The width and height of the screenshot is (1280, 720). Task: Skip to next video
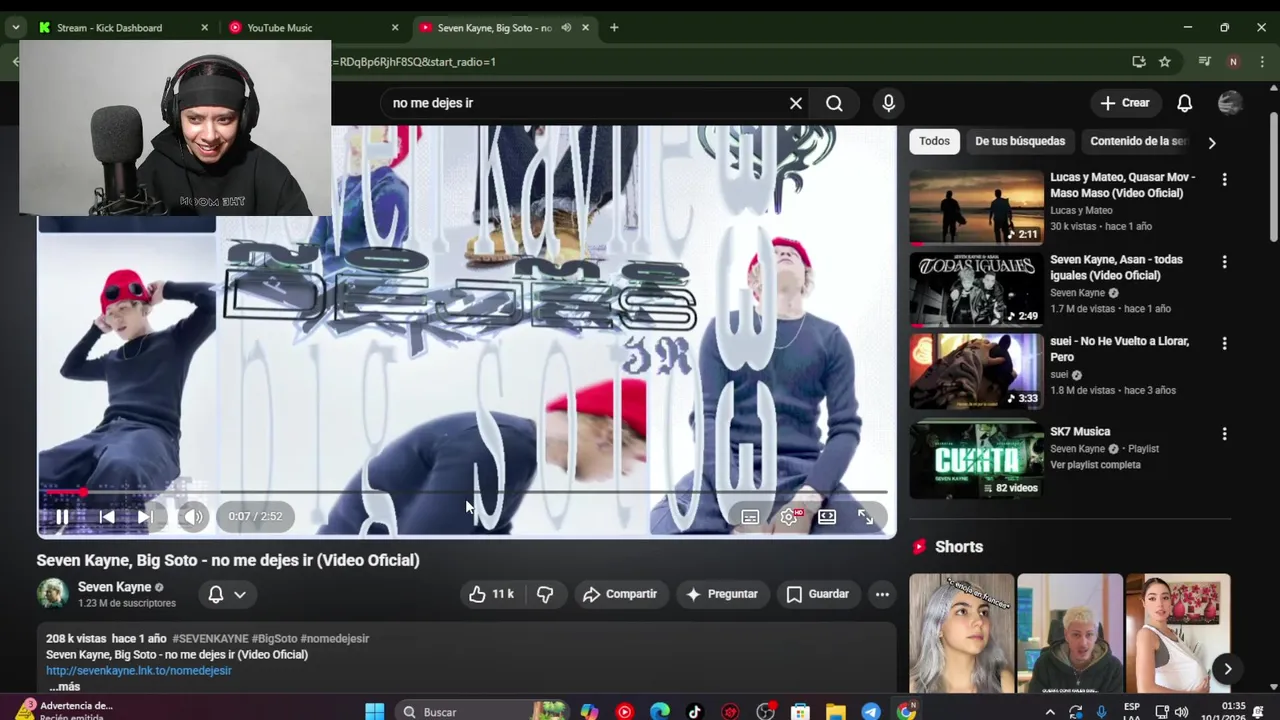[x=145, y=517]
